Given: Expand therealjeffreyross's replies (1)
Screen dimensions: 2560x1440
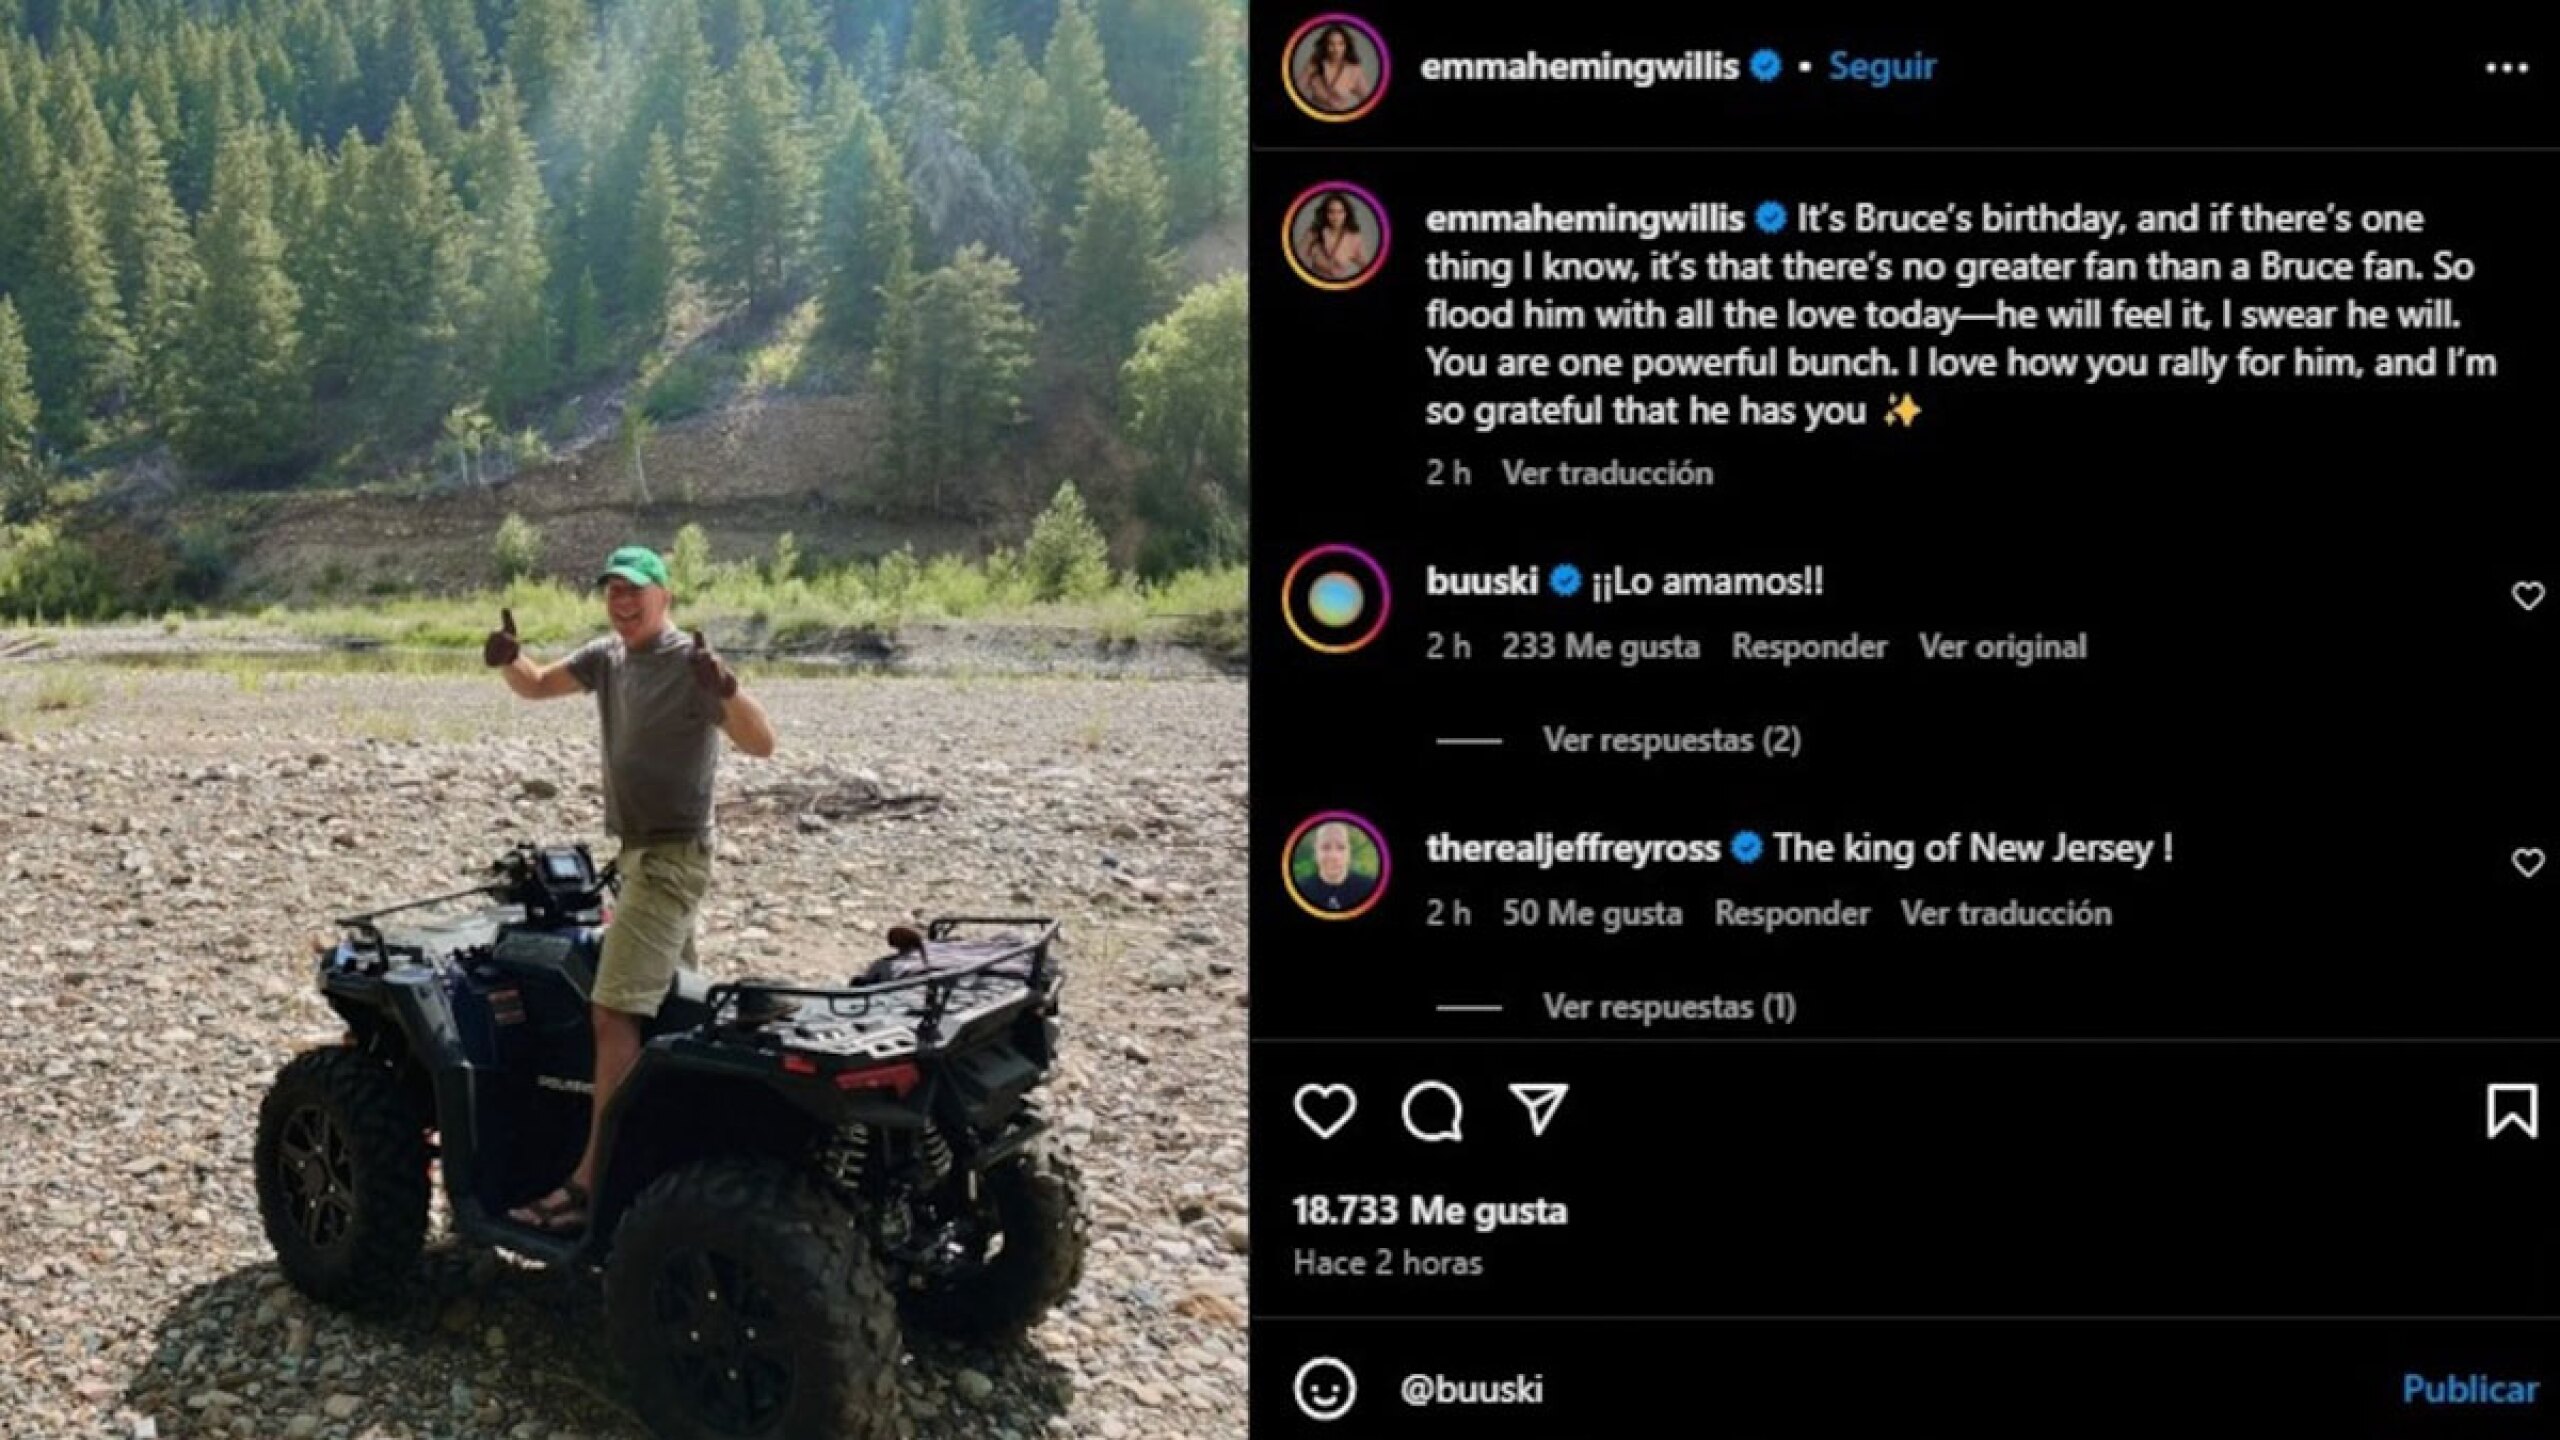Looking at the screenshot, I should pyautogui.click(x=1668, y=1006).
